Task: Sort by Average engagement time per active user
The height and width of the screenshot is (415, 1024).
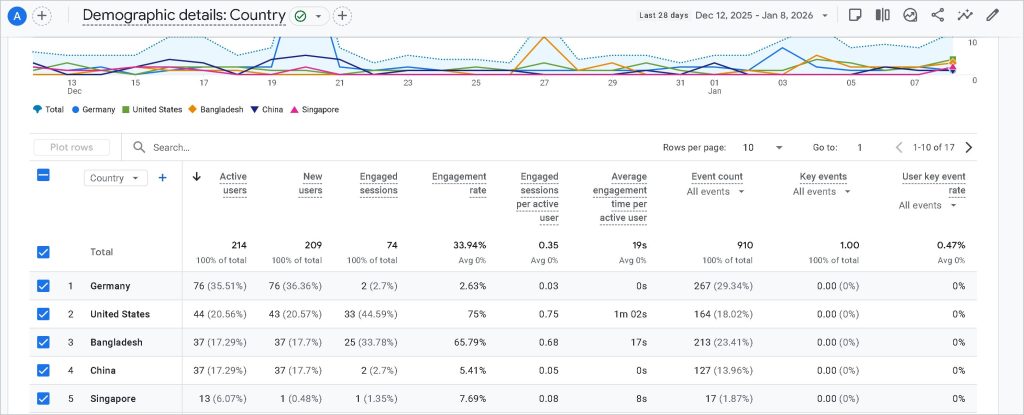Action: 620,197
